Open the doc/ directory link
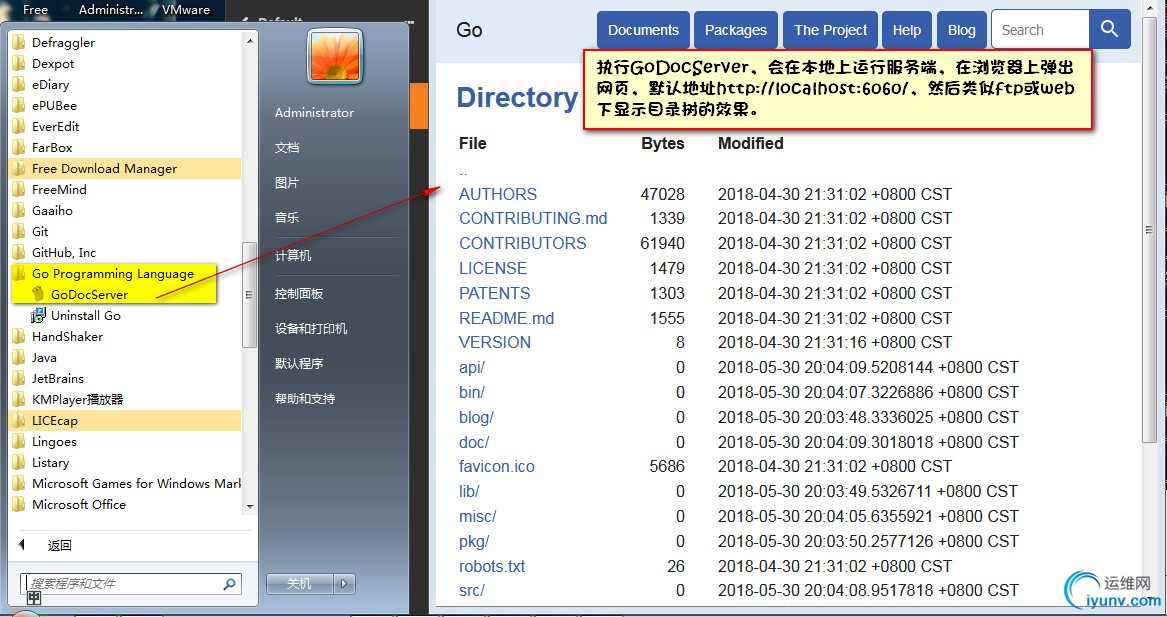The image size is (1167, 617). coord(474,442)
